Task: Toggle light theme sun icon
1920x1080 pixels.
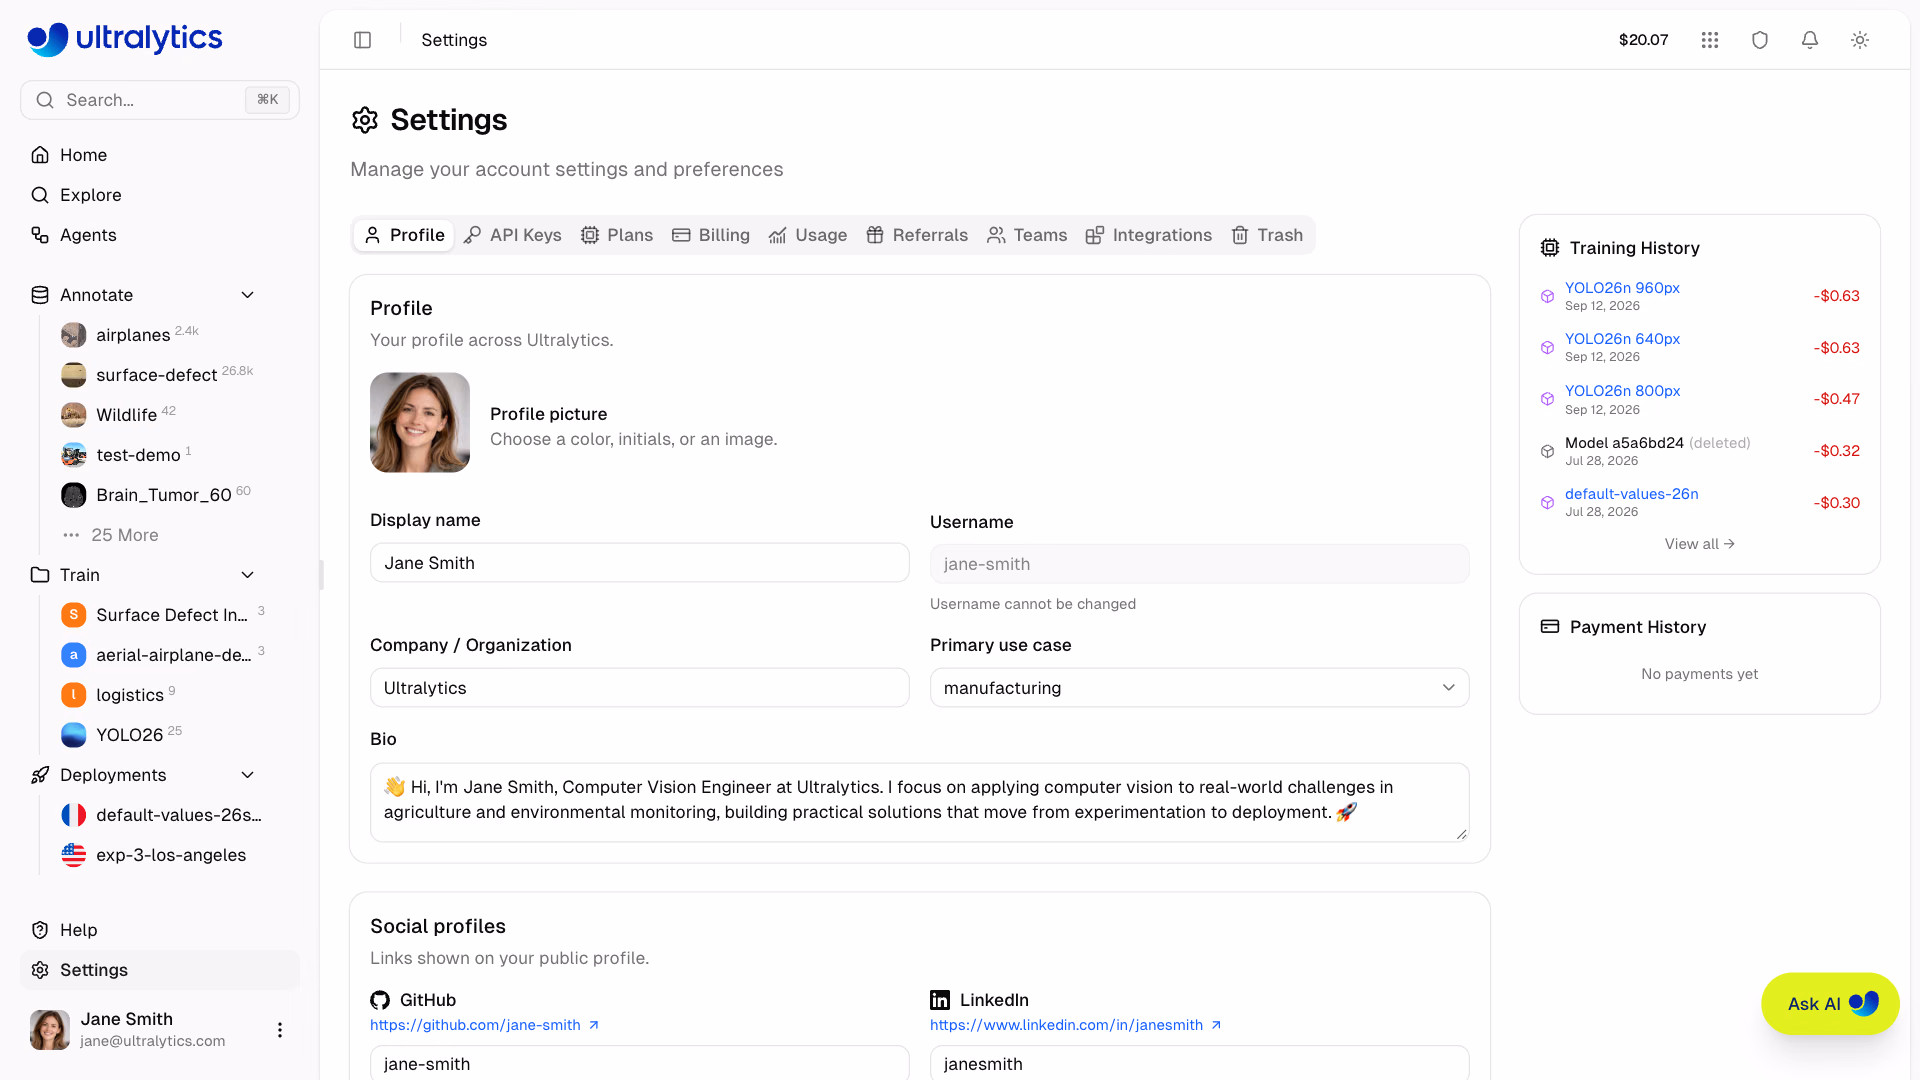Action: [1860, 40]
